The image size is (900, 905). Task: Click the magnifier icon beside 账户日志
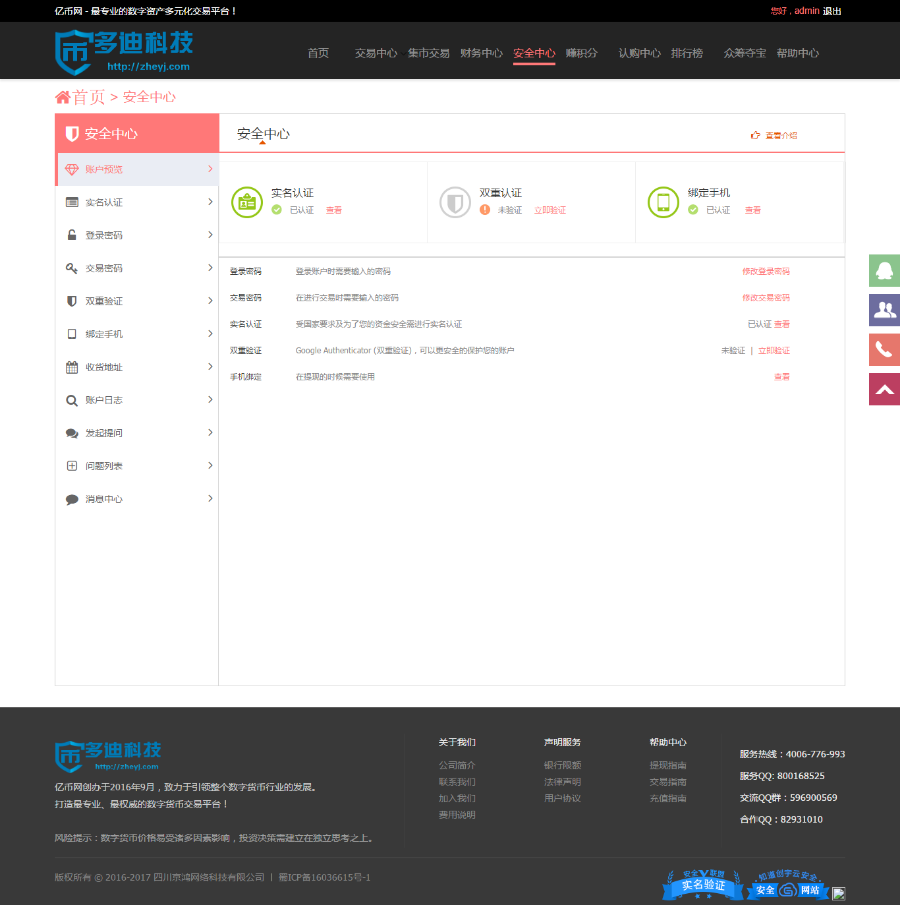tap(72, 400)
